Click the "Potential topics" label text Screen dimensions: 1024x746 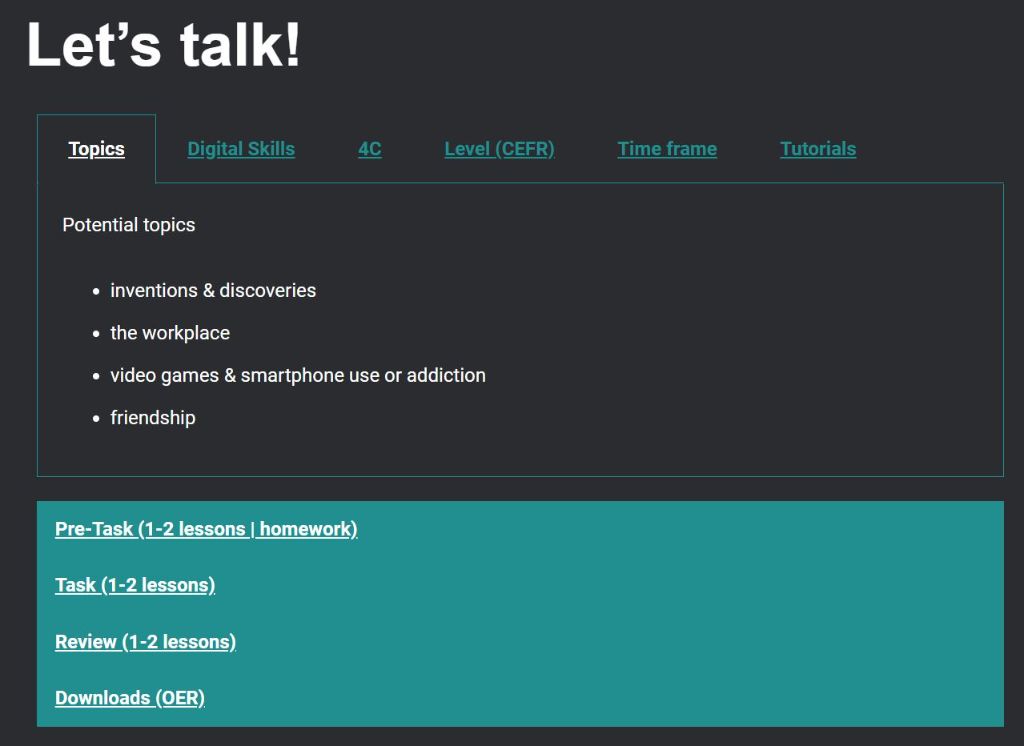point(129,225)
